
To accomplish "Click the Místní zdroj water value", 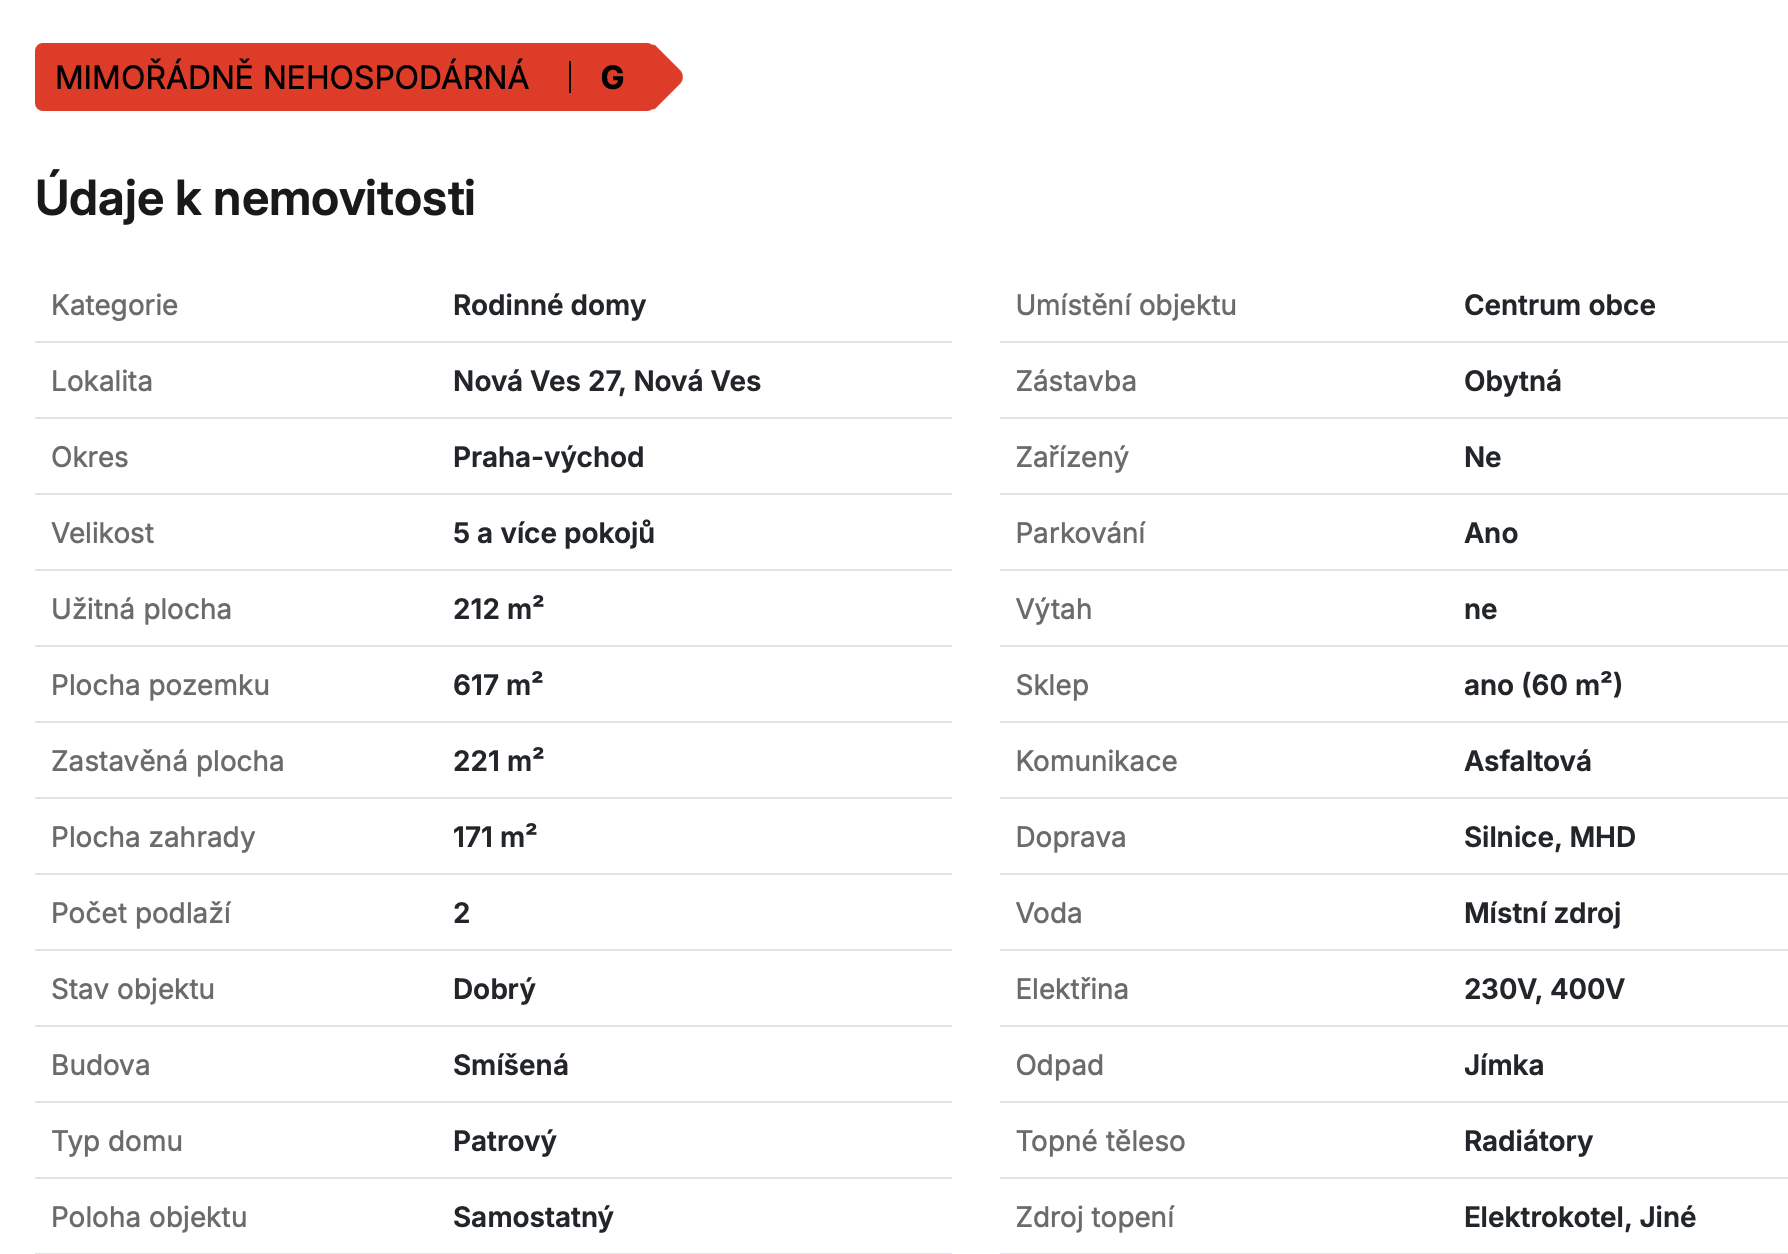I will click(x=1542, y=913).
